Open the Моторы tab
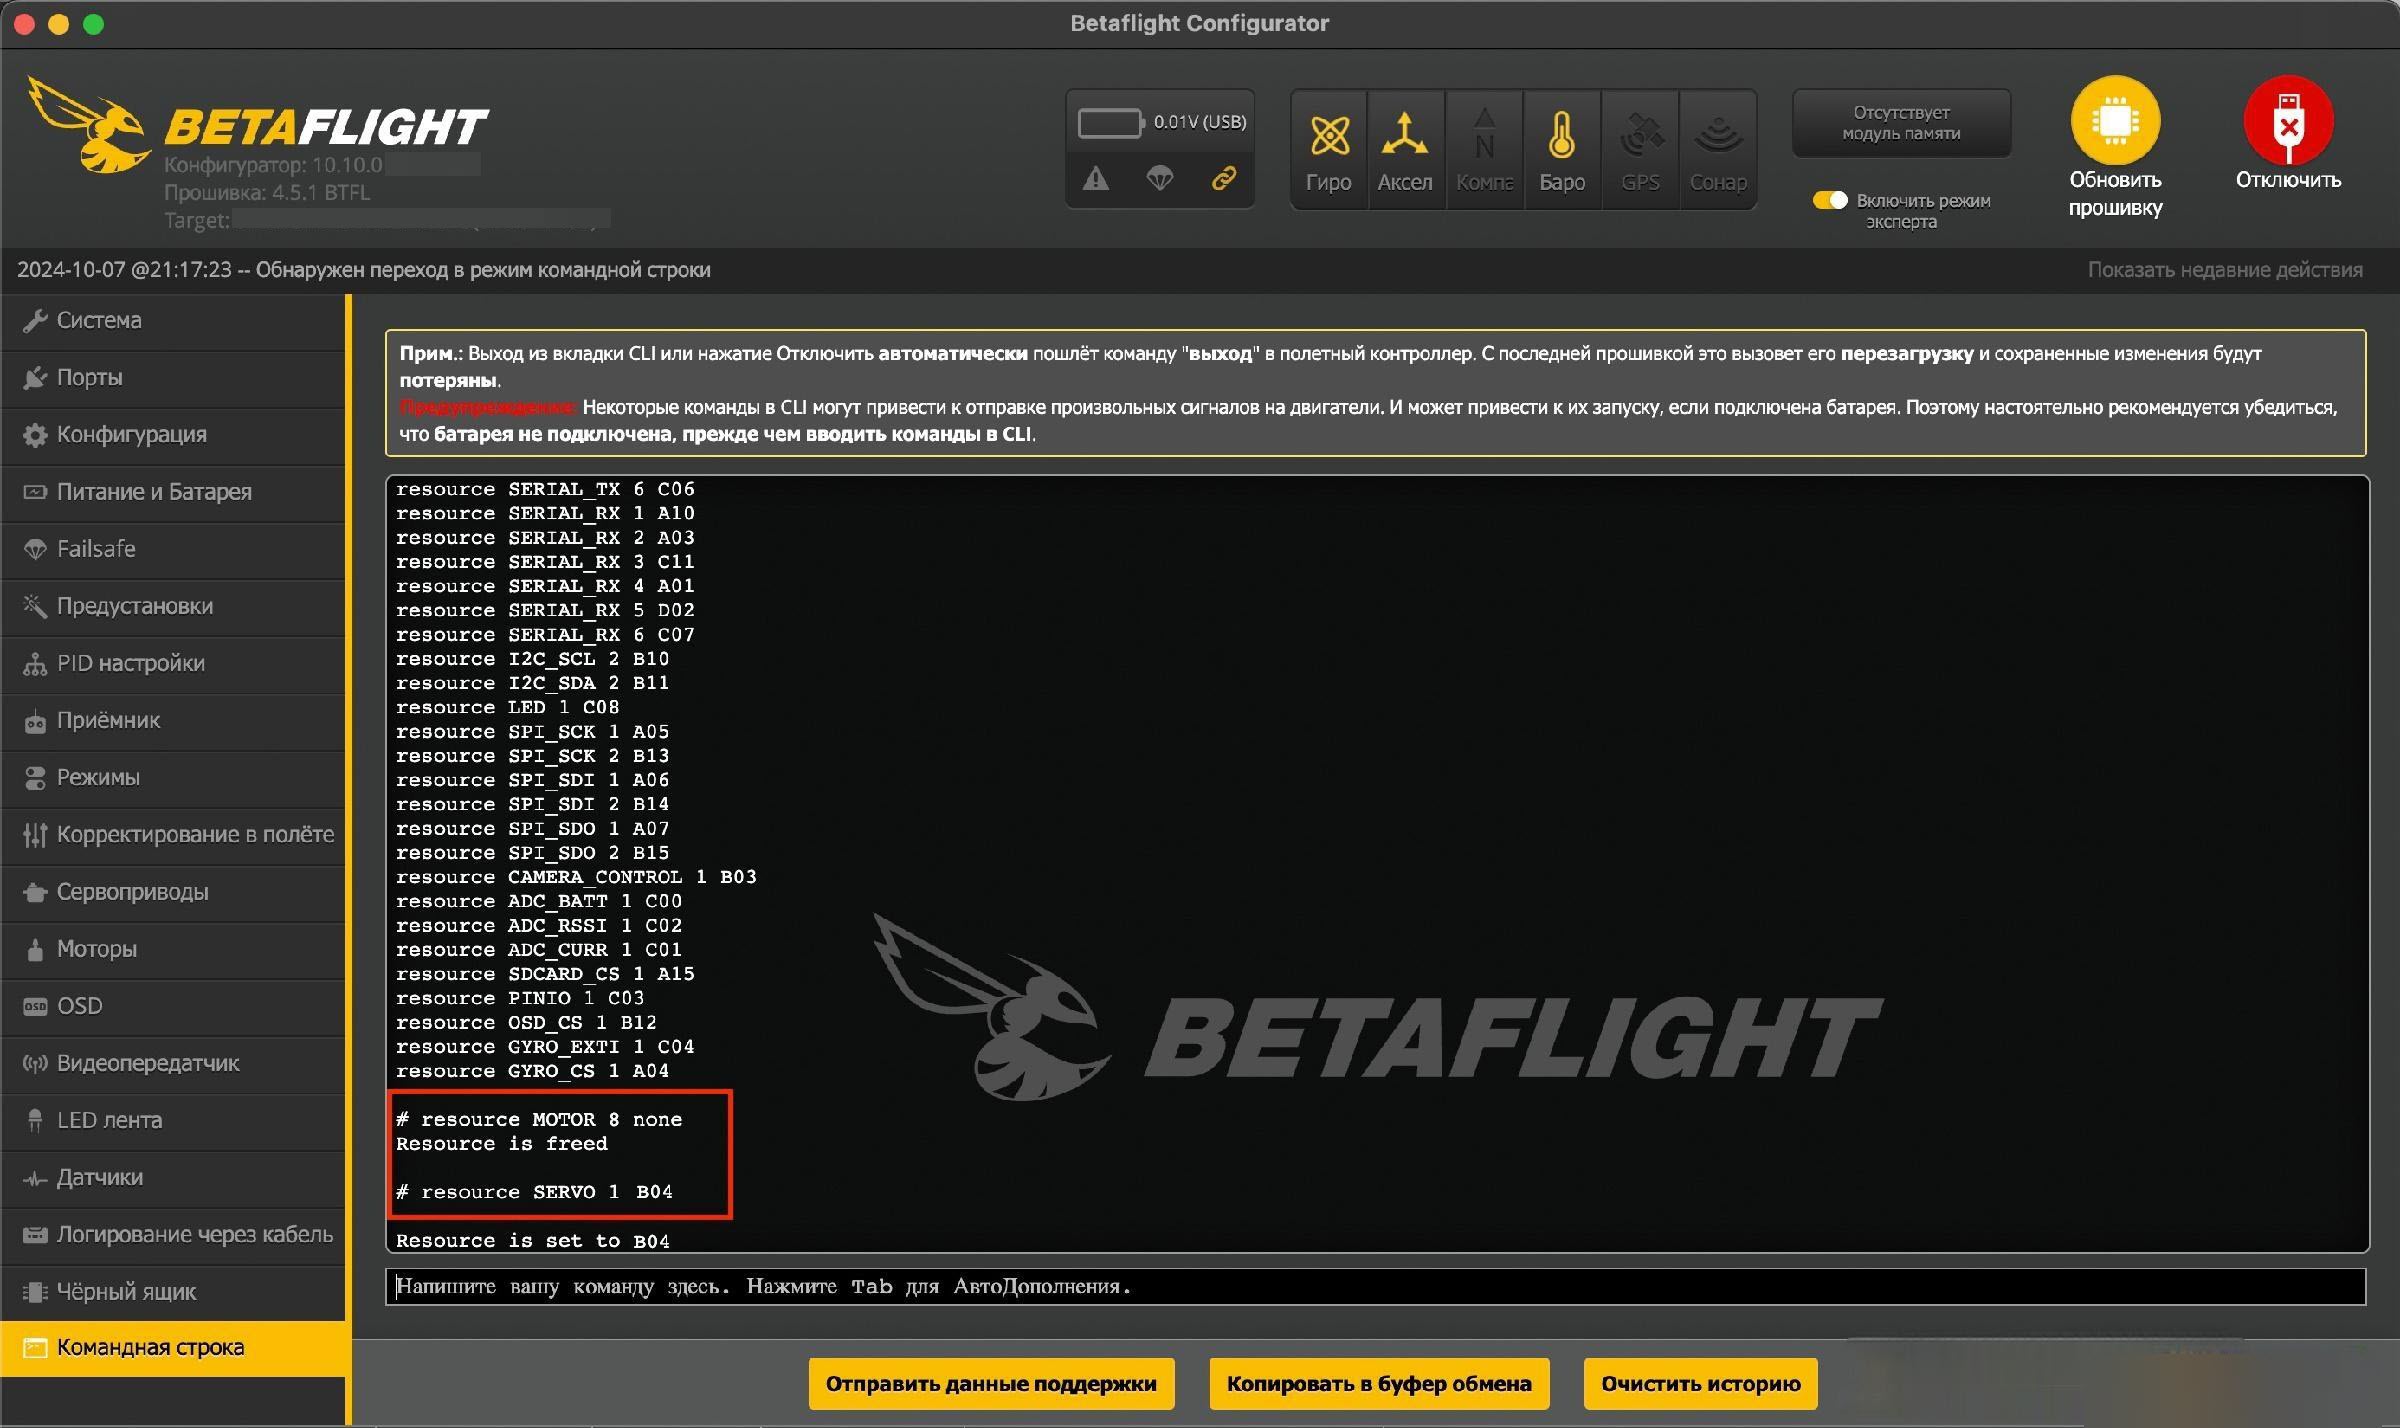This screenshot has height=1428, width=2400. tap(173, 948)
